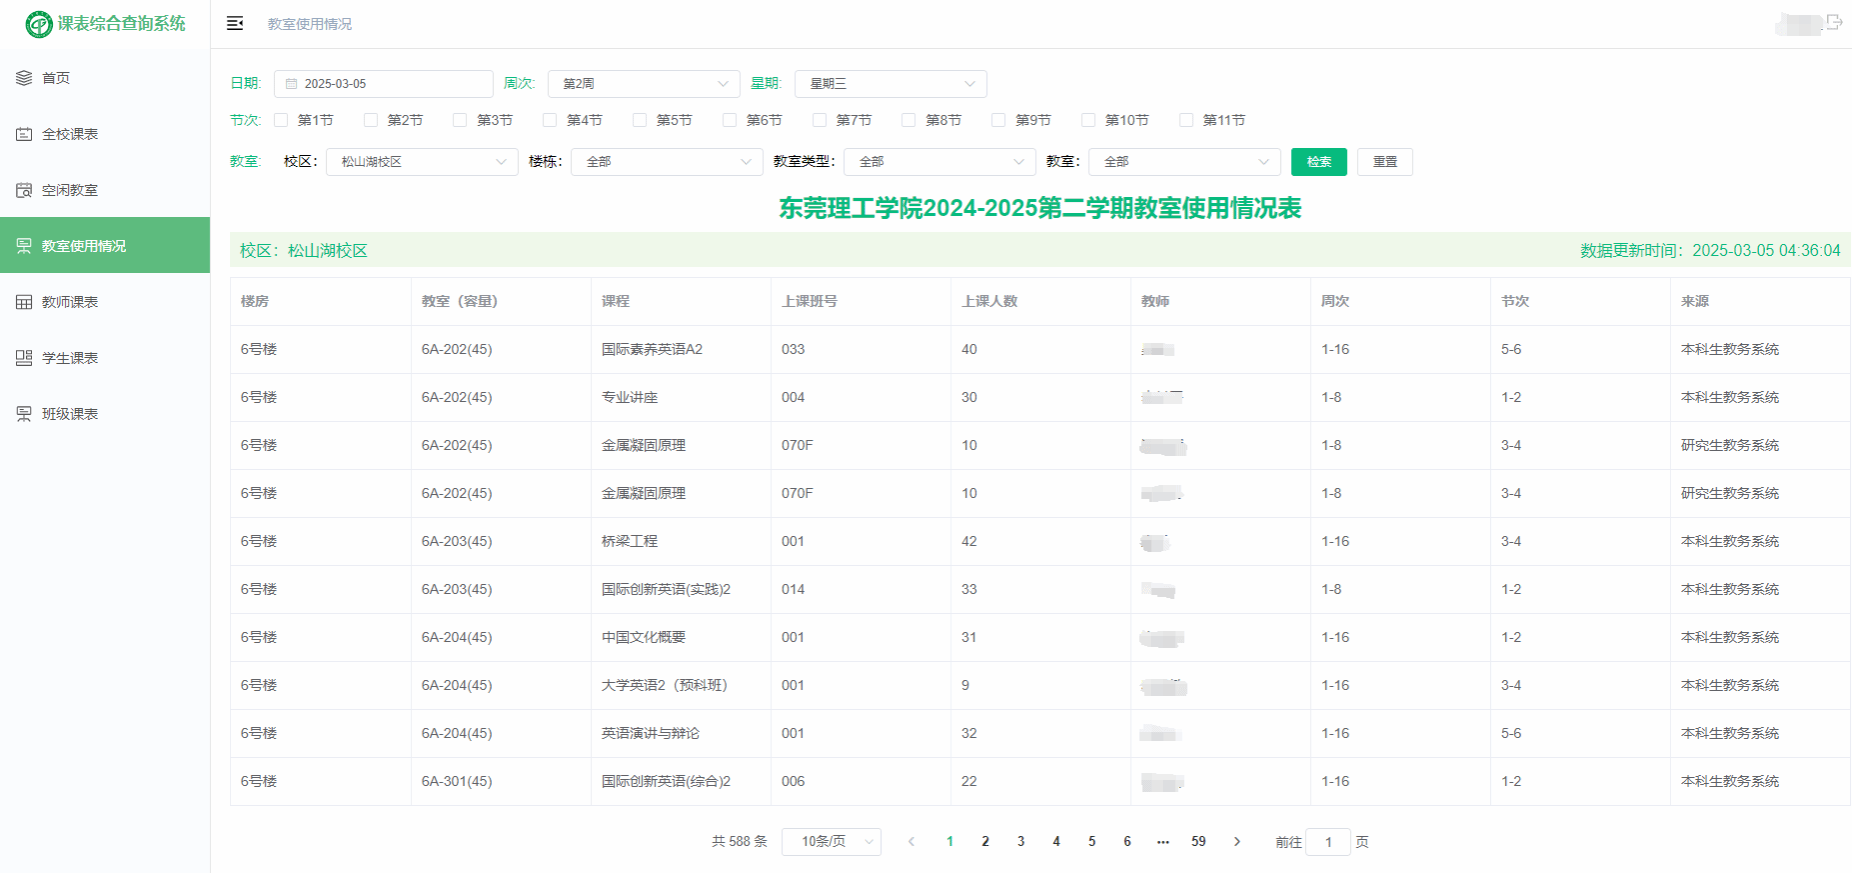Tick the 第8节 checkbox
Screen dimensions: 1852x873
909,120
